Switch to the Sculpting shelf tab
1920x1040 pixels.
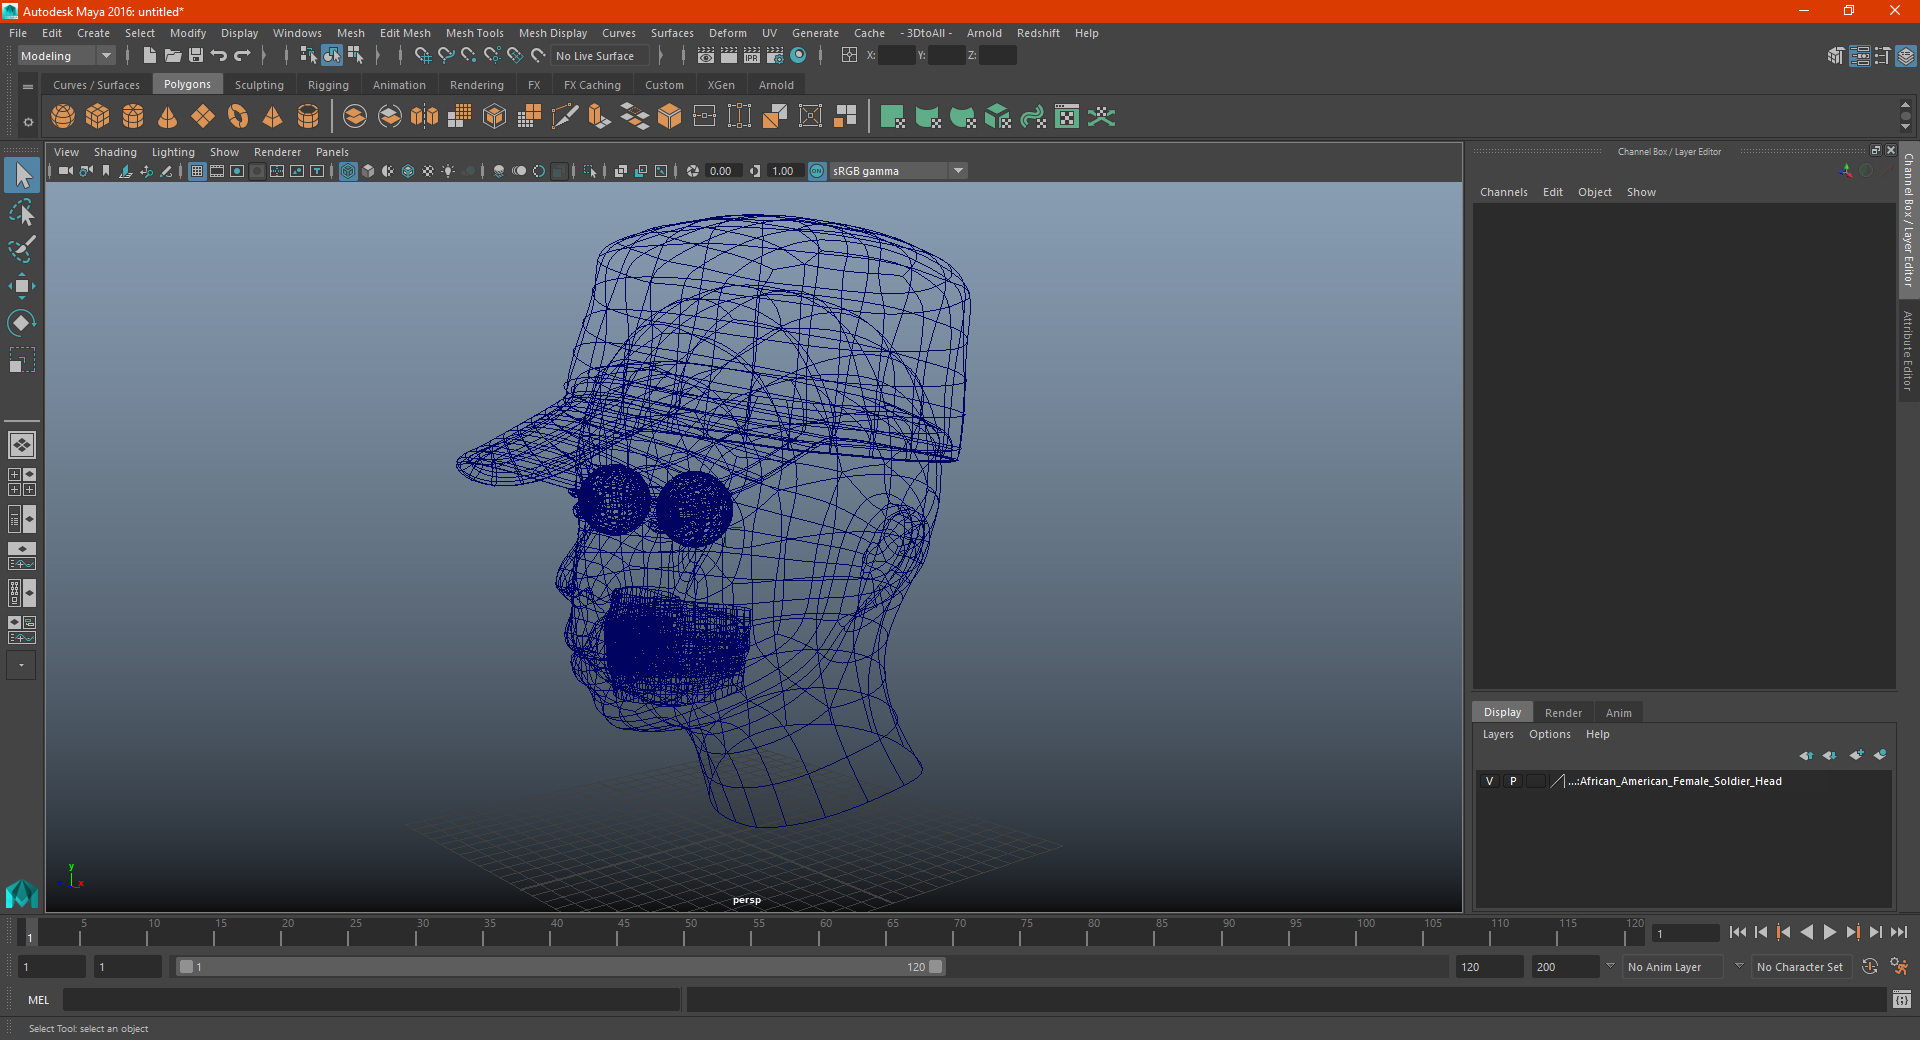[259, 85]
